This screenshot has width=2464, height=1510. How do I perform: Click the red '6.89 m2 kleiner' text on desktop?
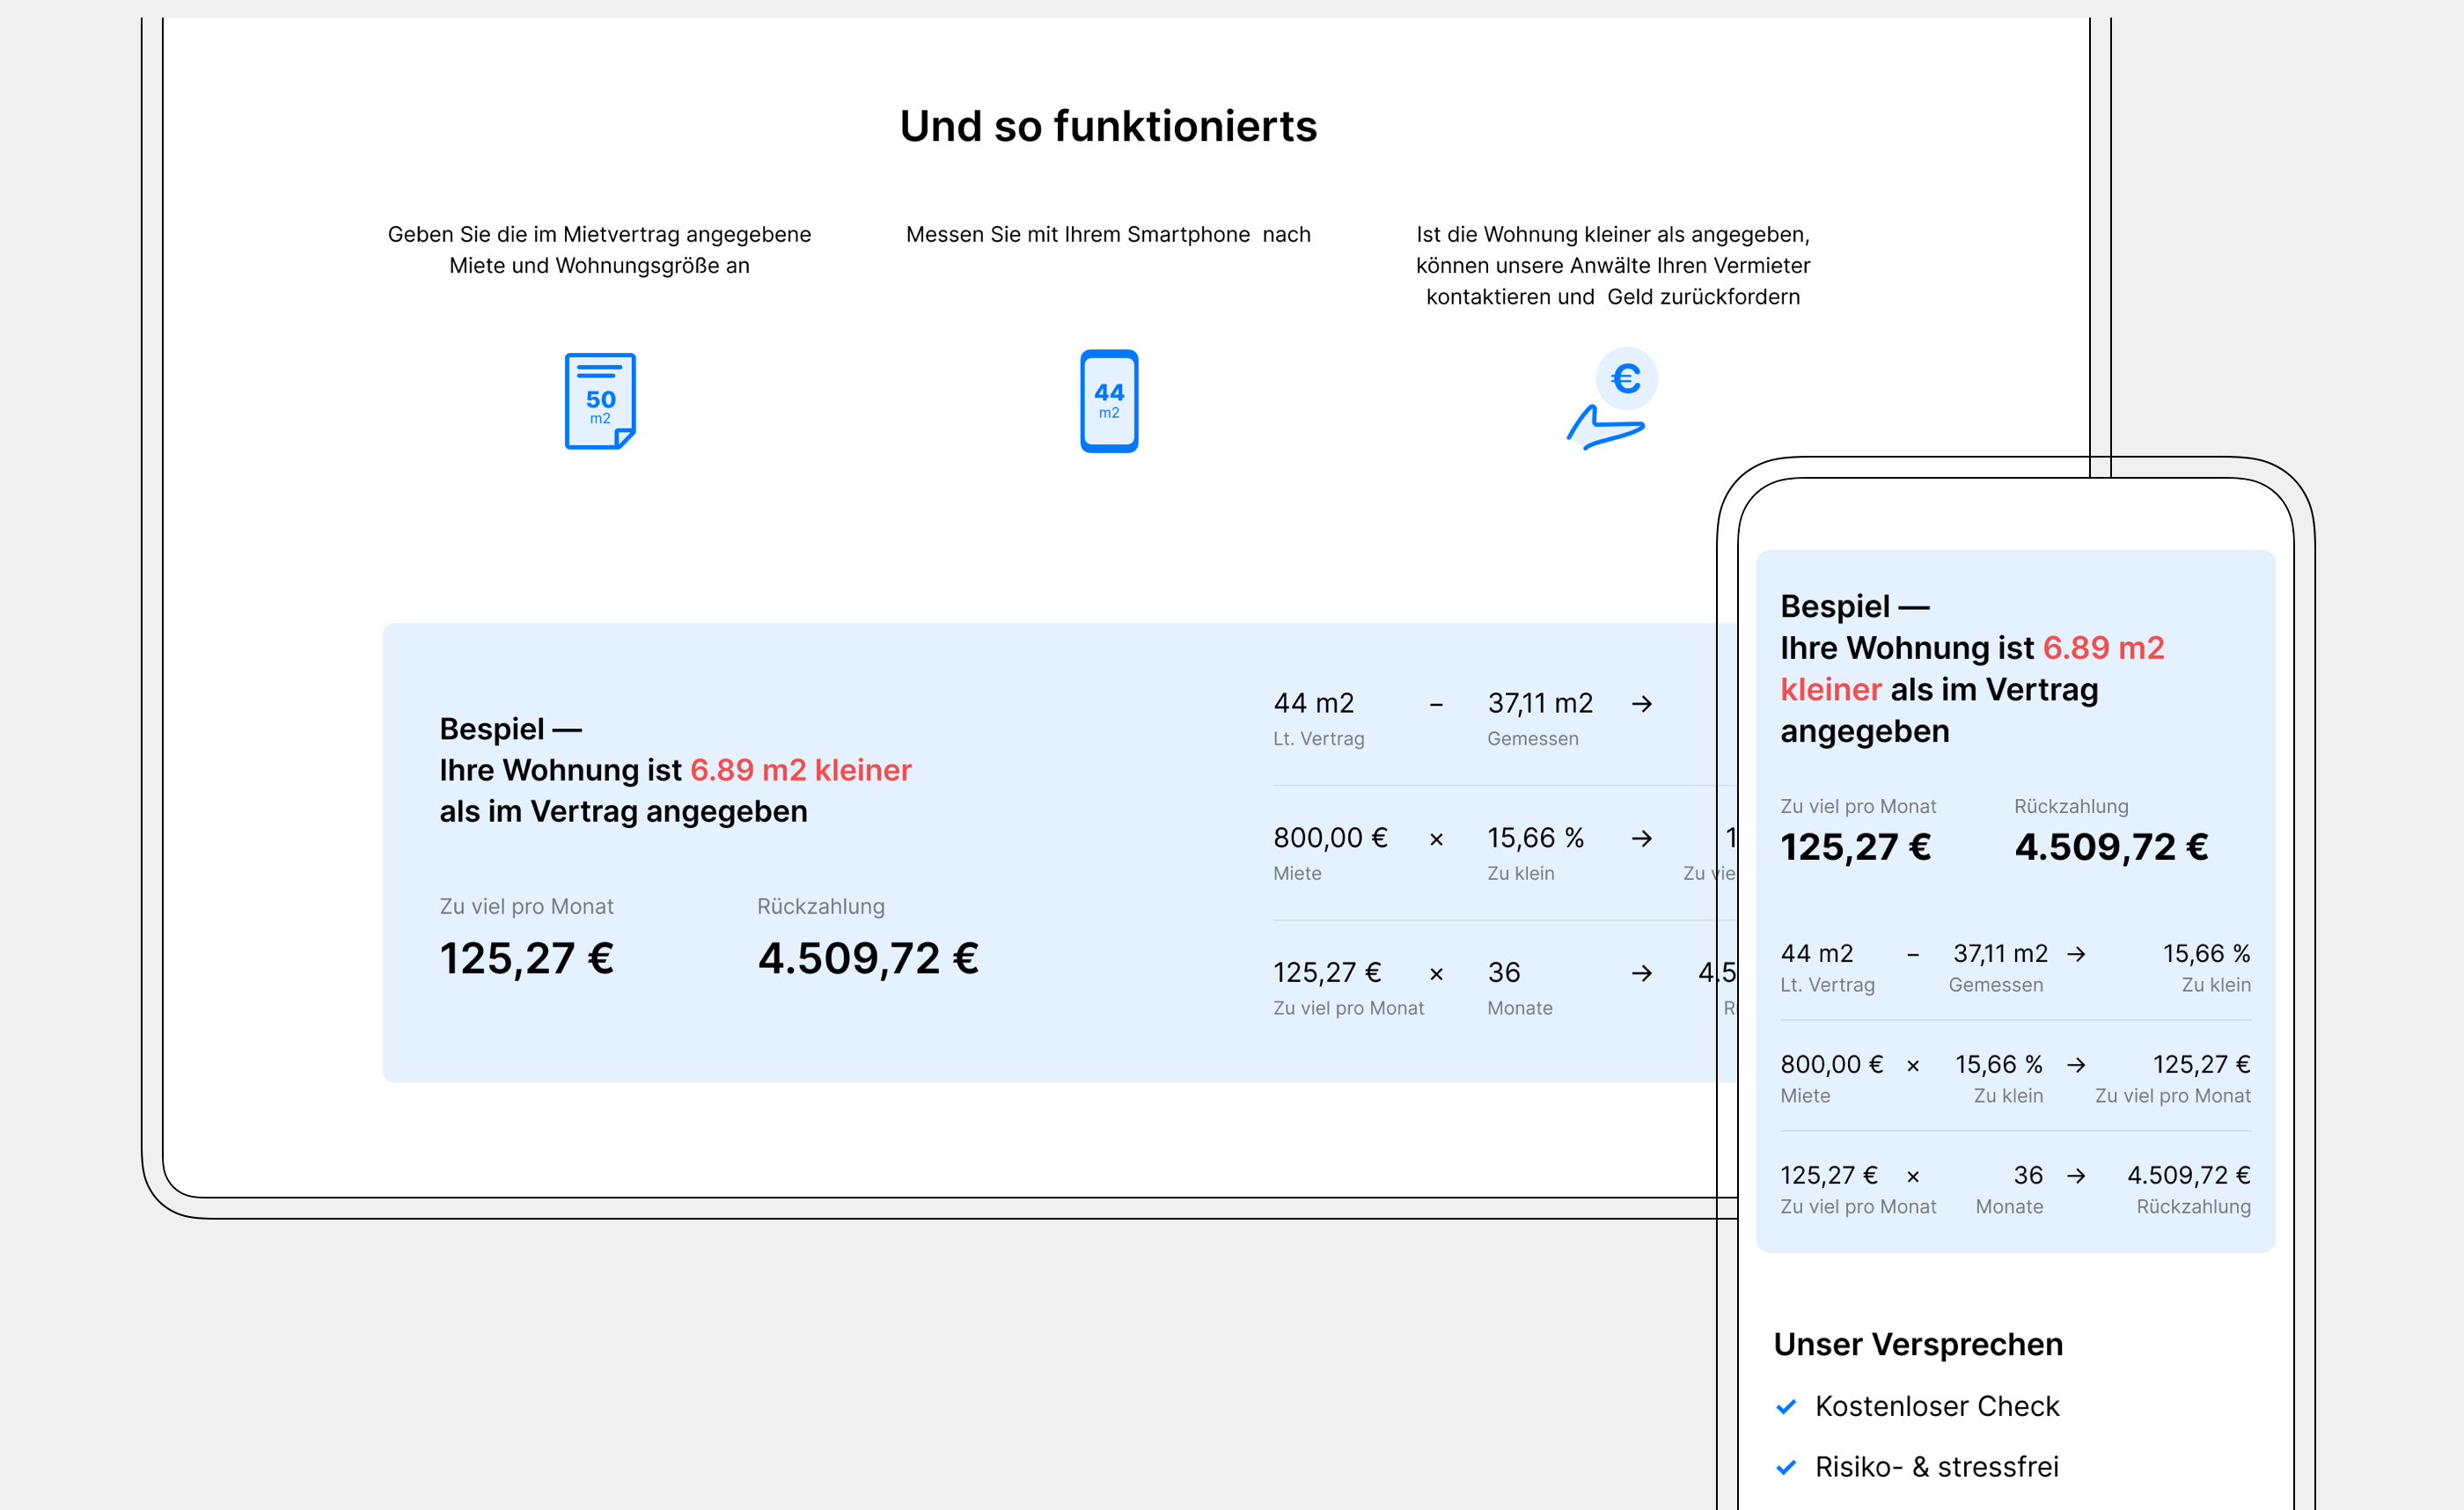pyautogui.click(x=801, y=770)
